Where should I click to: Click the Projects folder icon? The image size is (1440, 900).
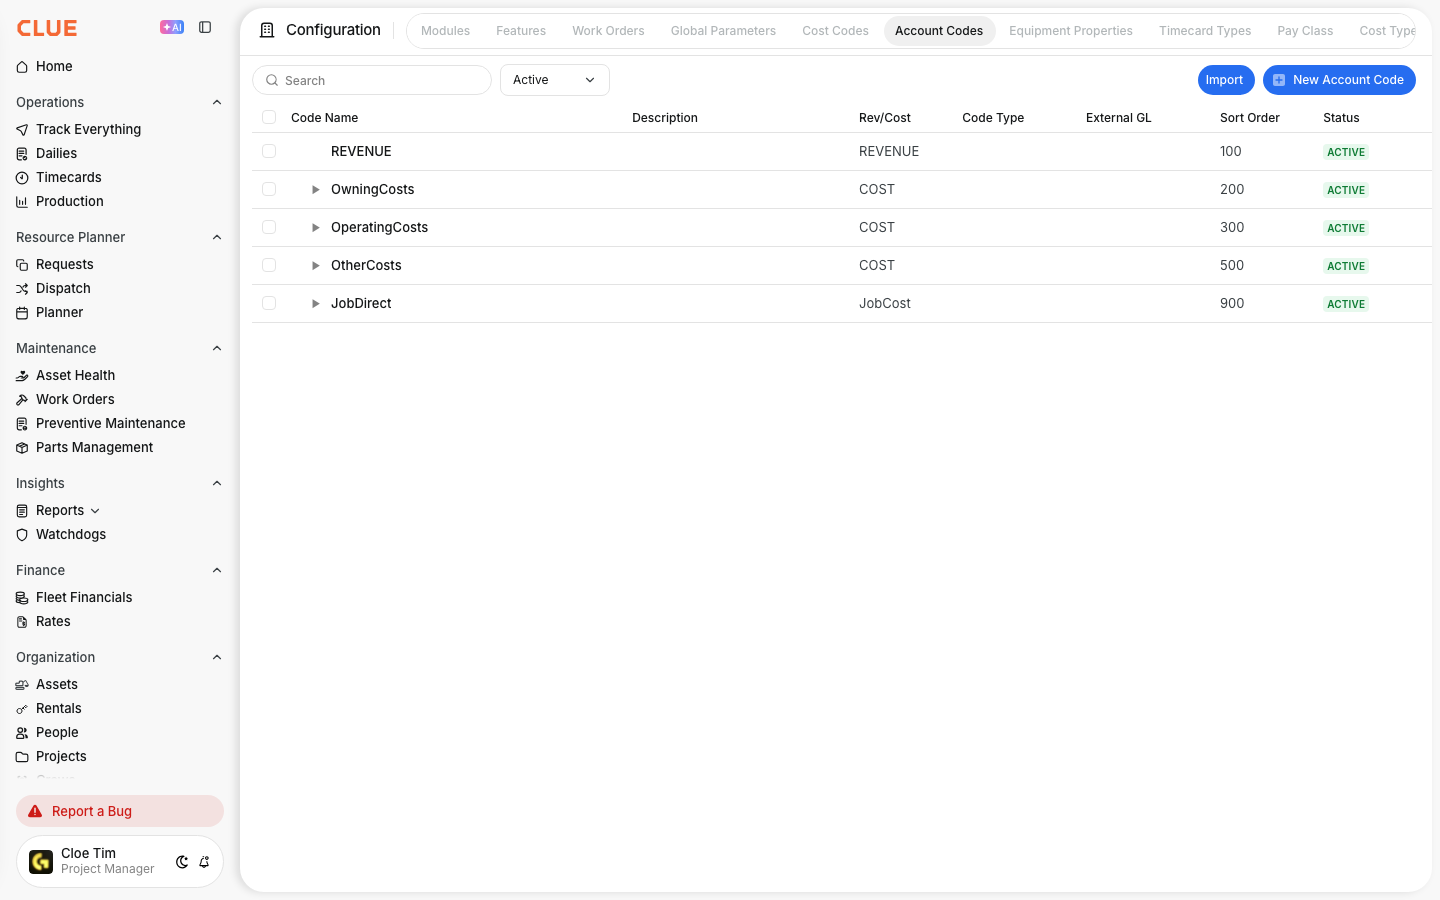point(22,757)
